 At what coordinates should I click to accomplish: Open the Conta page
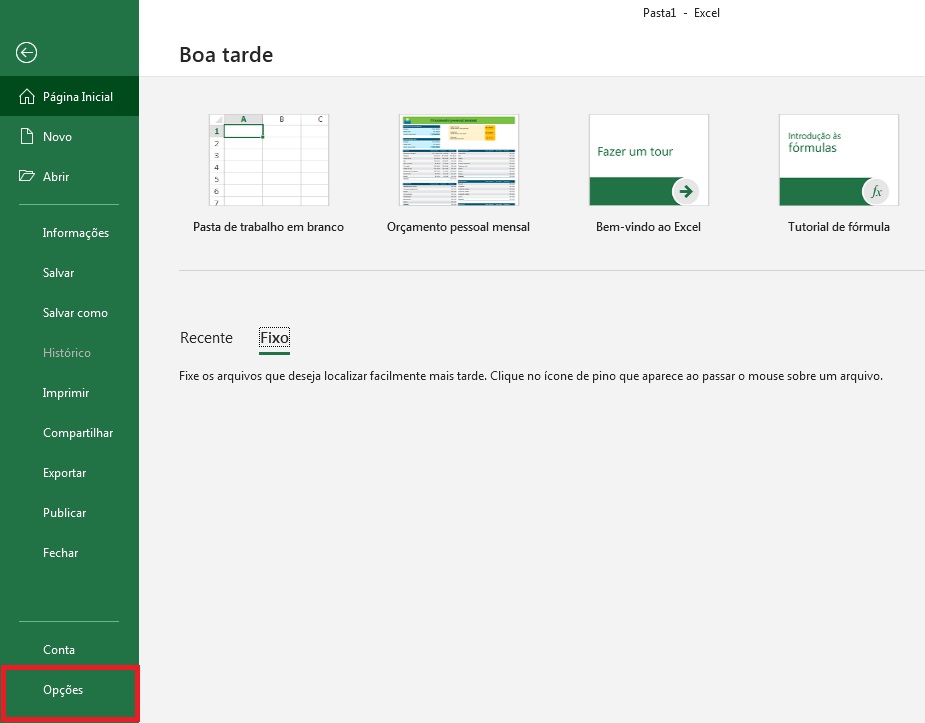click(69, 650)
